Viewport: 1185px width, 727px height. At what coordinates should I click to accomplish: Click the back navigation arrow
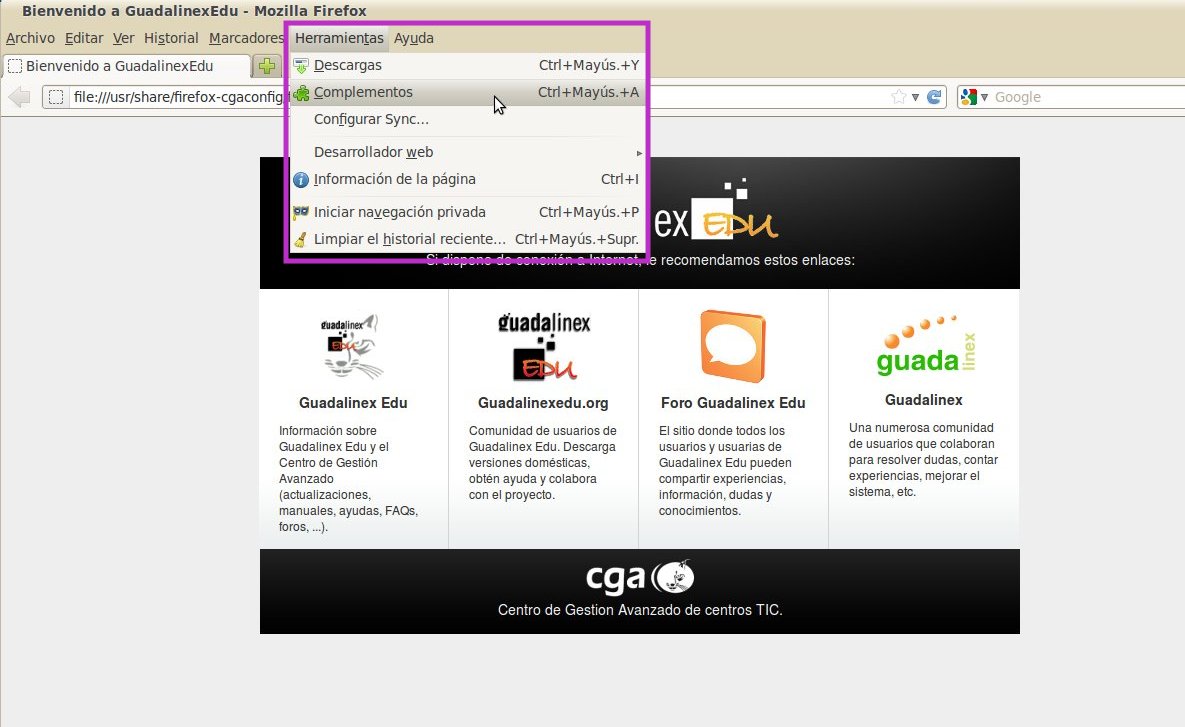pos(19,97)
